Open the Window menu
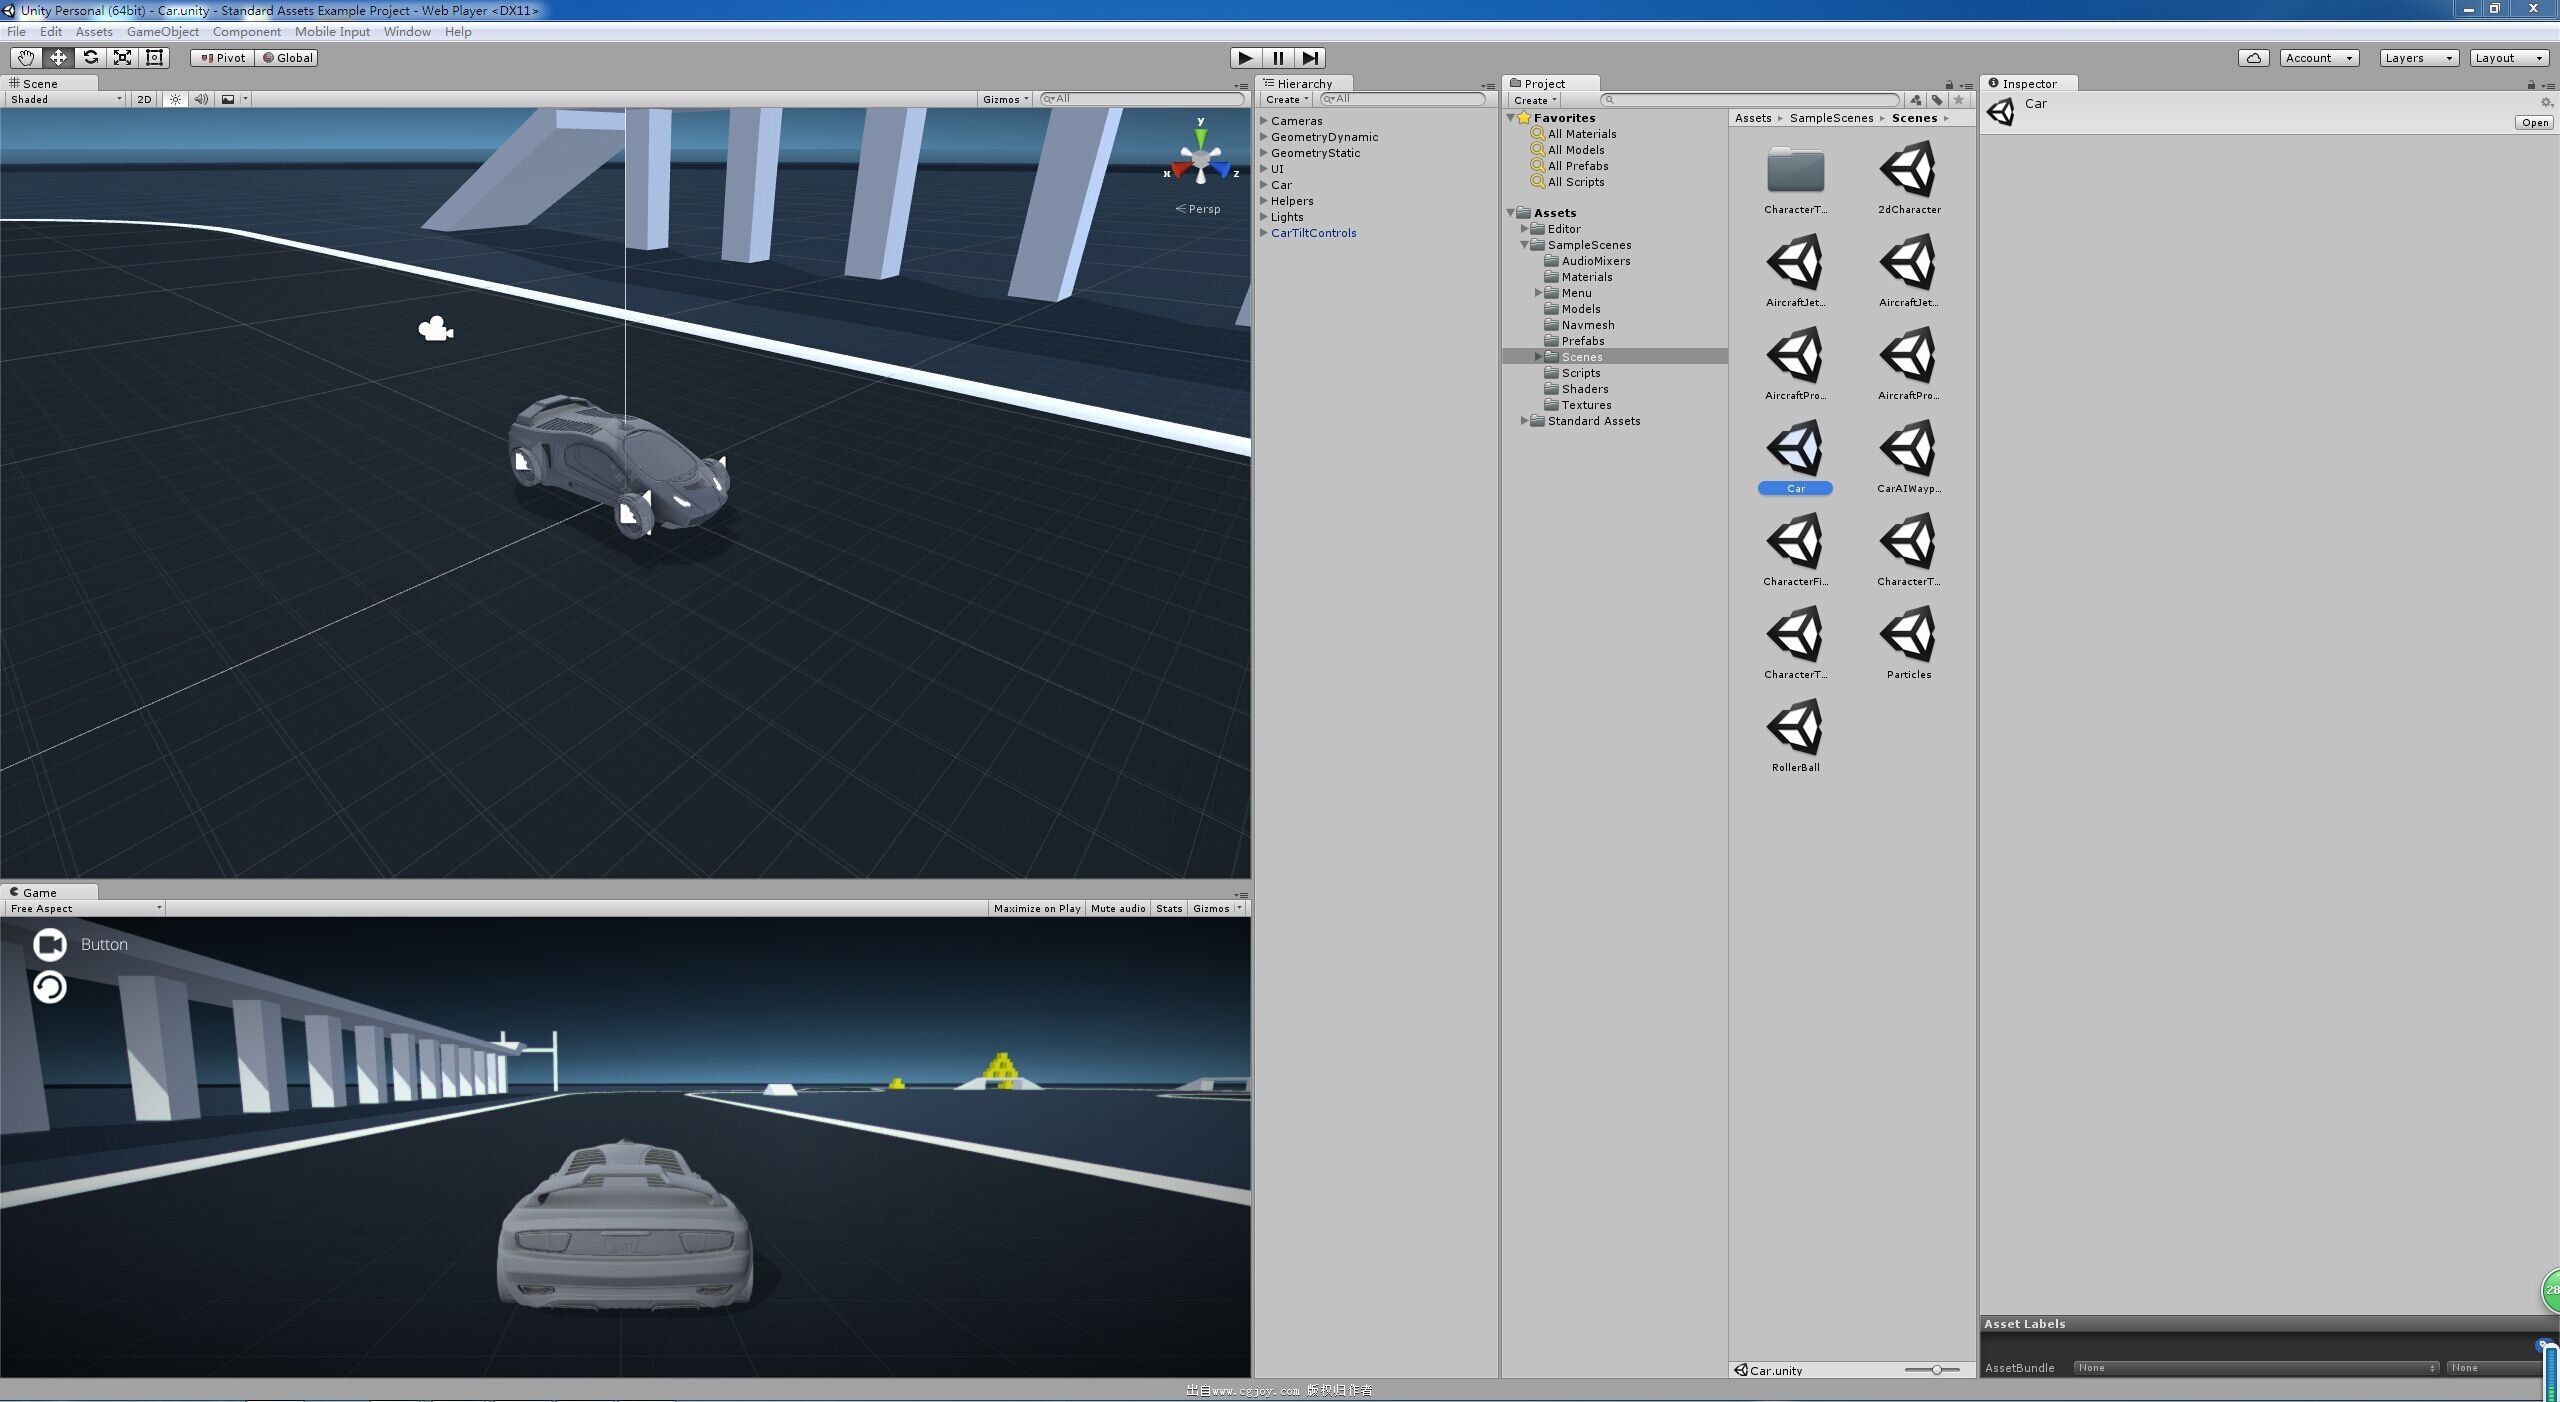The image size is (2560, 1402). click(x=407, y=32)
